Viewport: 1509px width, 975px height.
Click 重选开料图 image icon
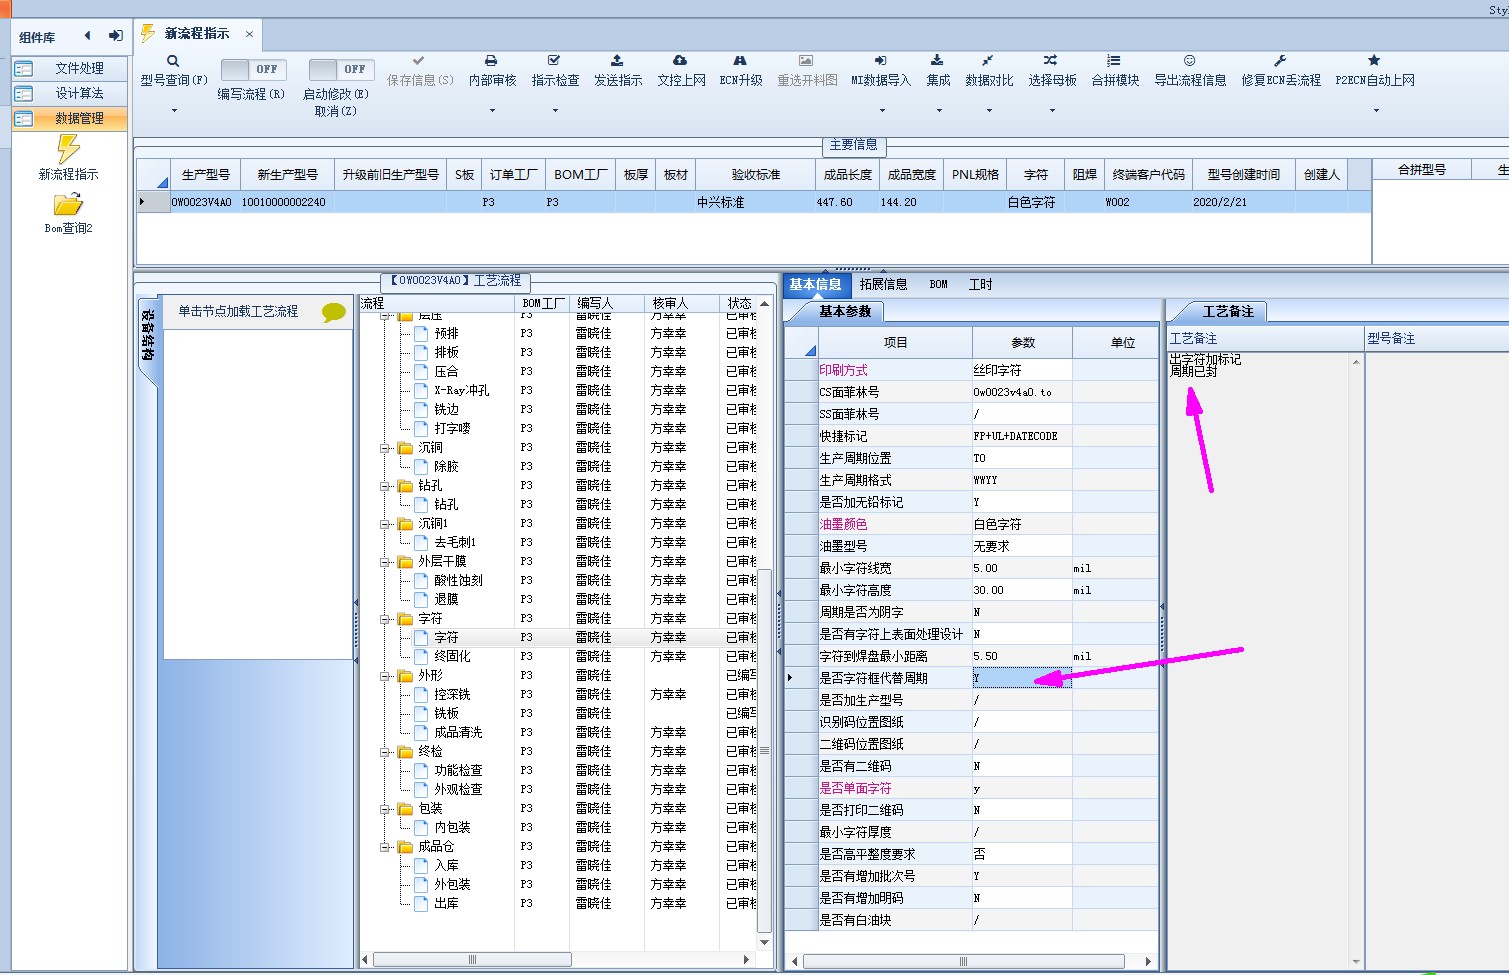click(x=806, y=60)
